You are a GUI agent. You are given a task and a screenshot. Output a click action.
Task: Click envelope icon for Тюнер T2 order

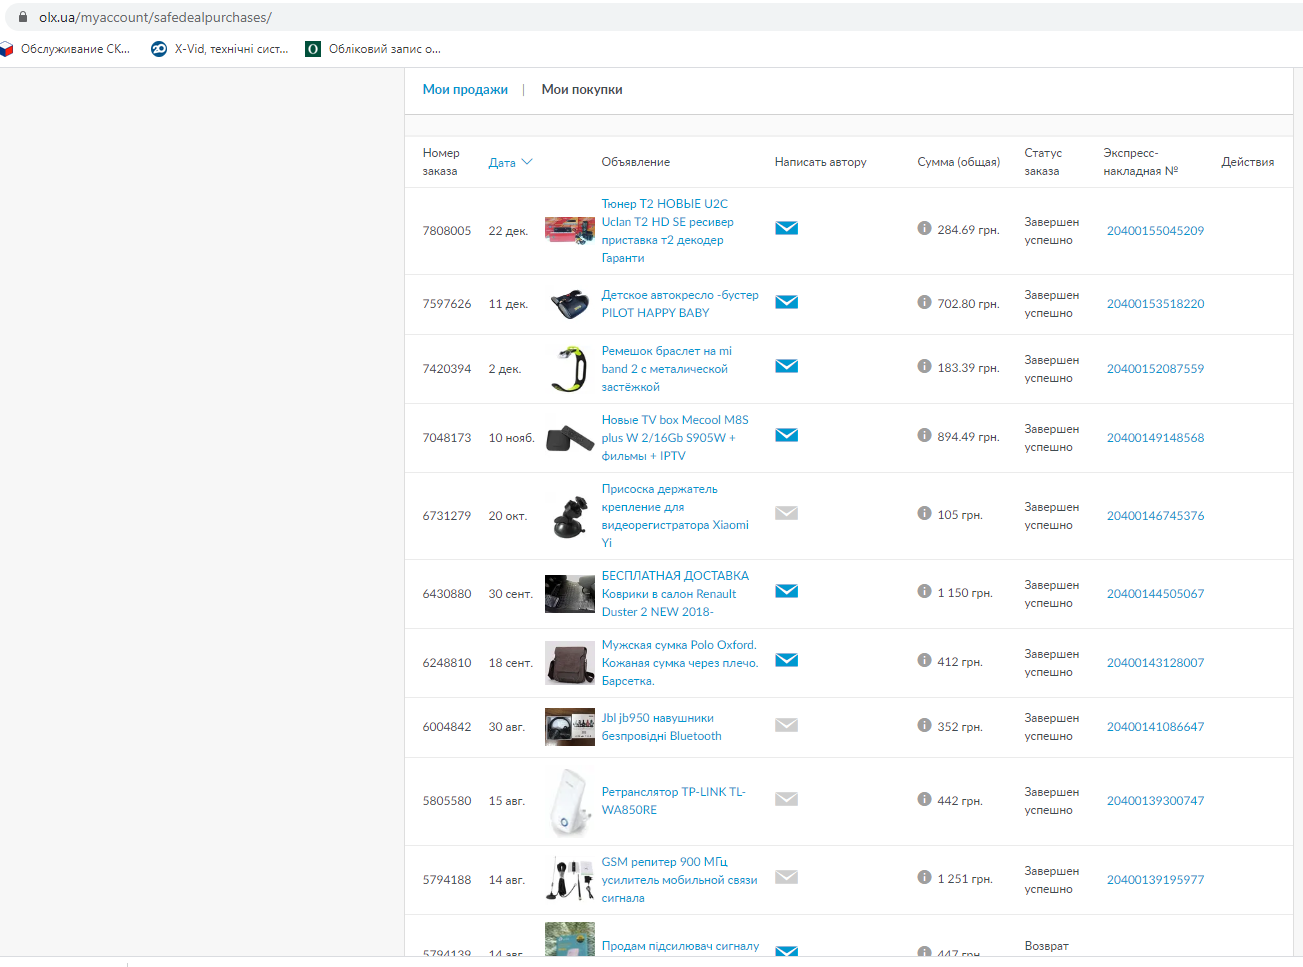786,228
